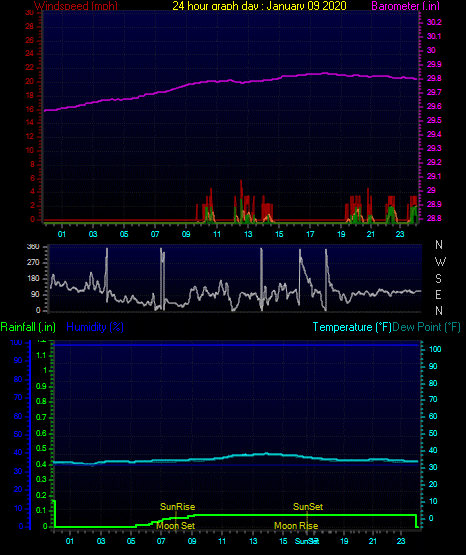Click hour 23 on the top chart time axis
This screenshot has width=466, height=555.
[400, 234]
